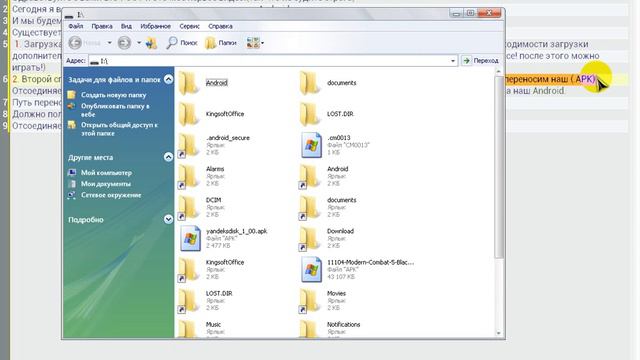Click the .cm0013 file name text
The width and height of the screenshot is (640, 360).
click(338, 138)
